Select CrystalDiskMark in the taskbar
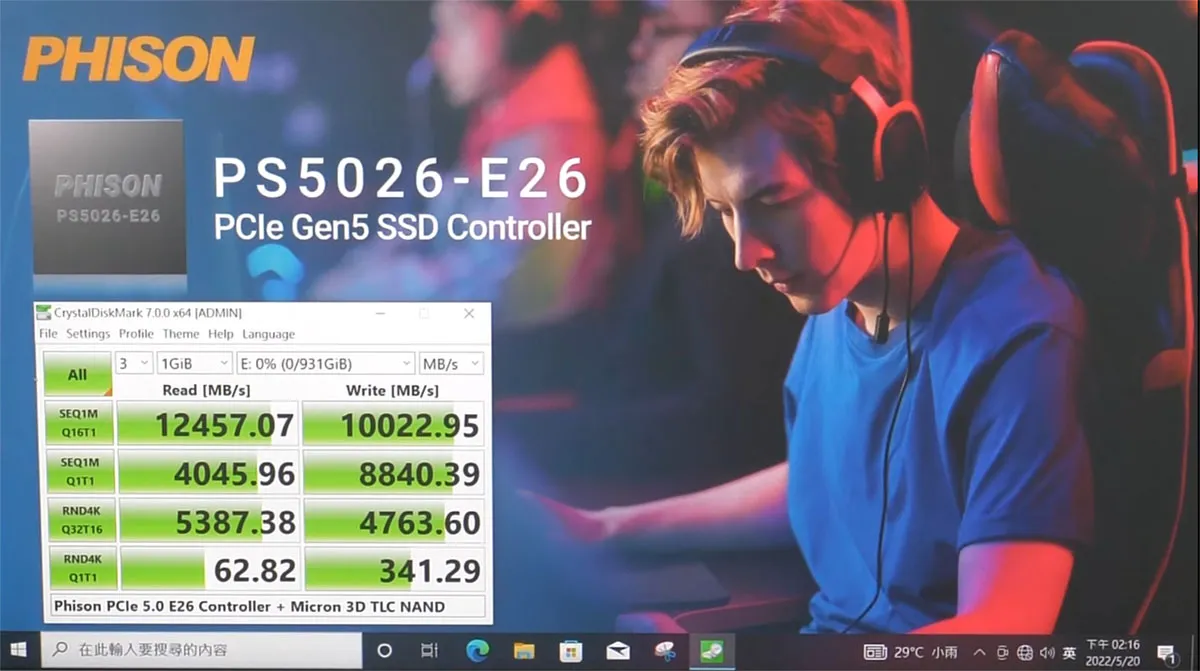This screenshot has width=1200, height=671. pos(712,651)
